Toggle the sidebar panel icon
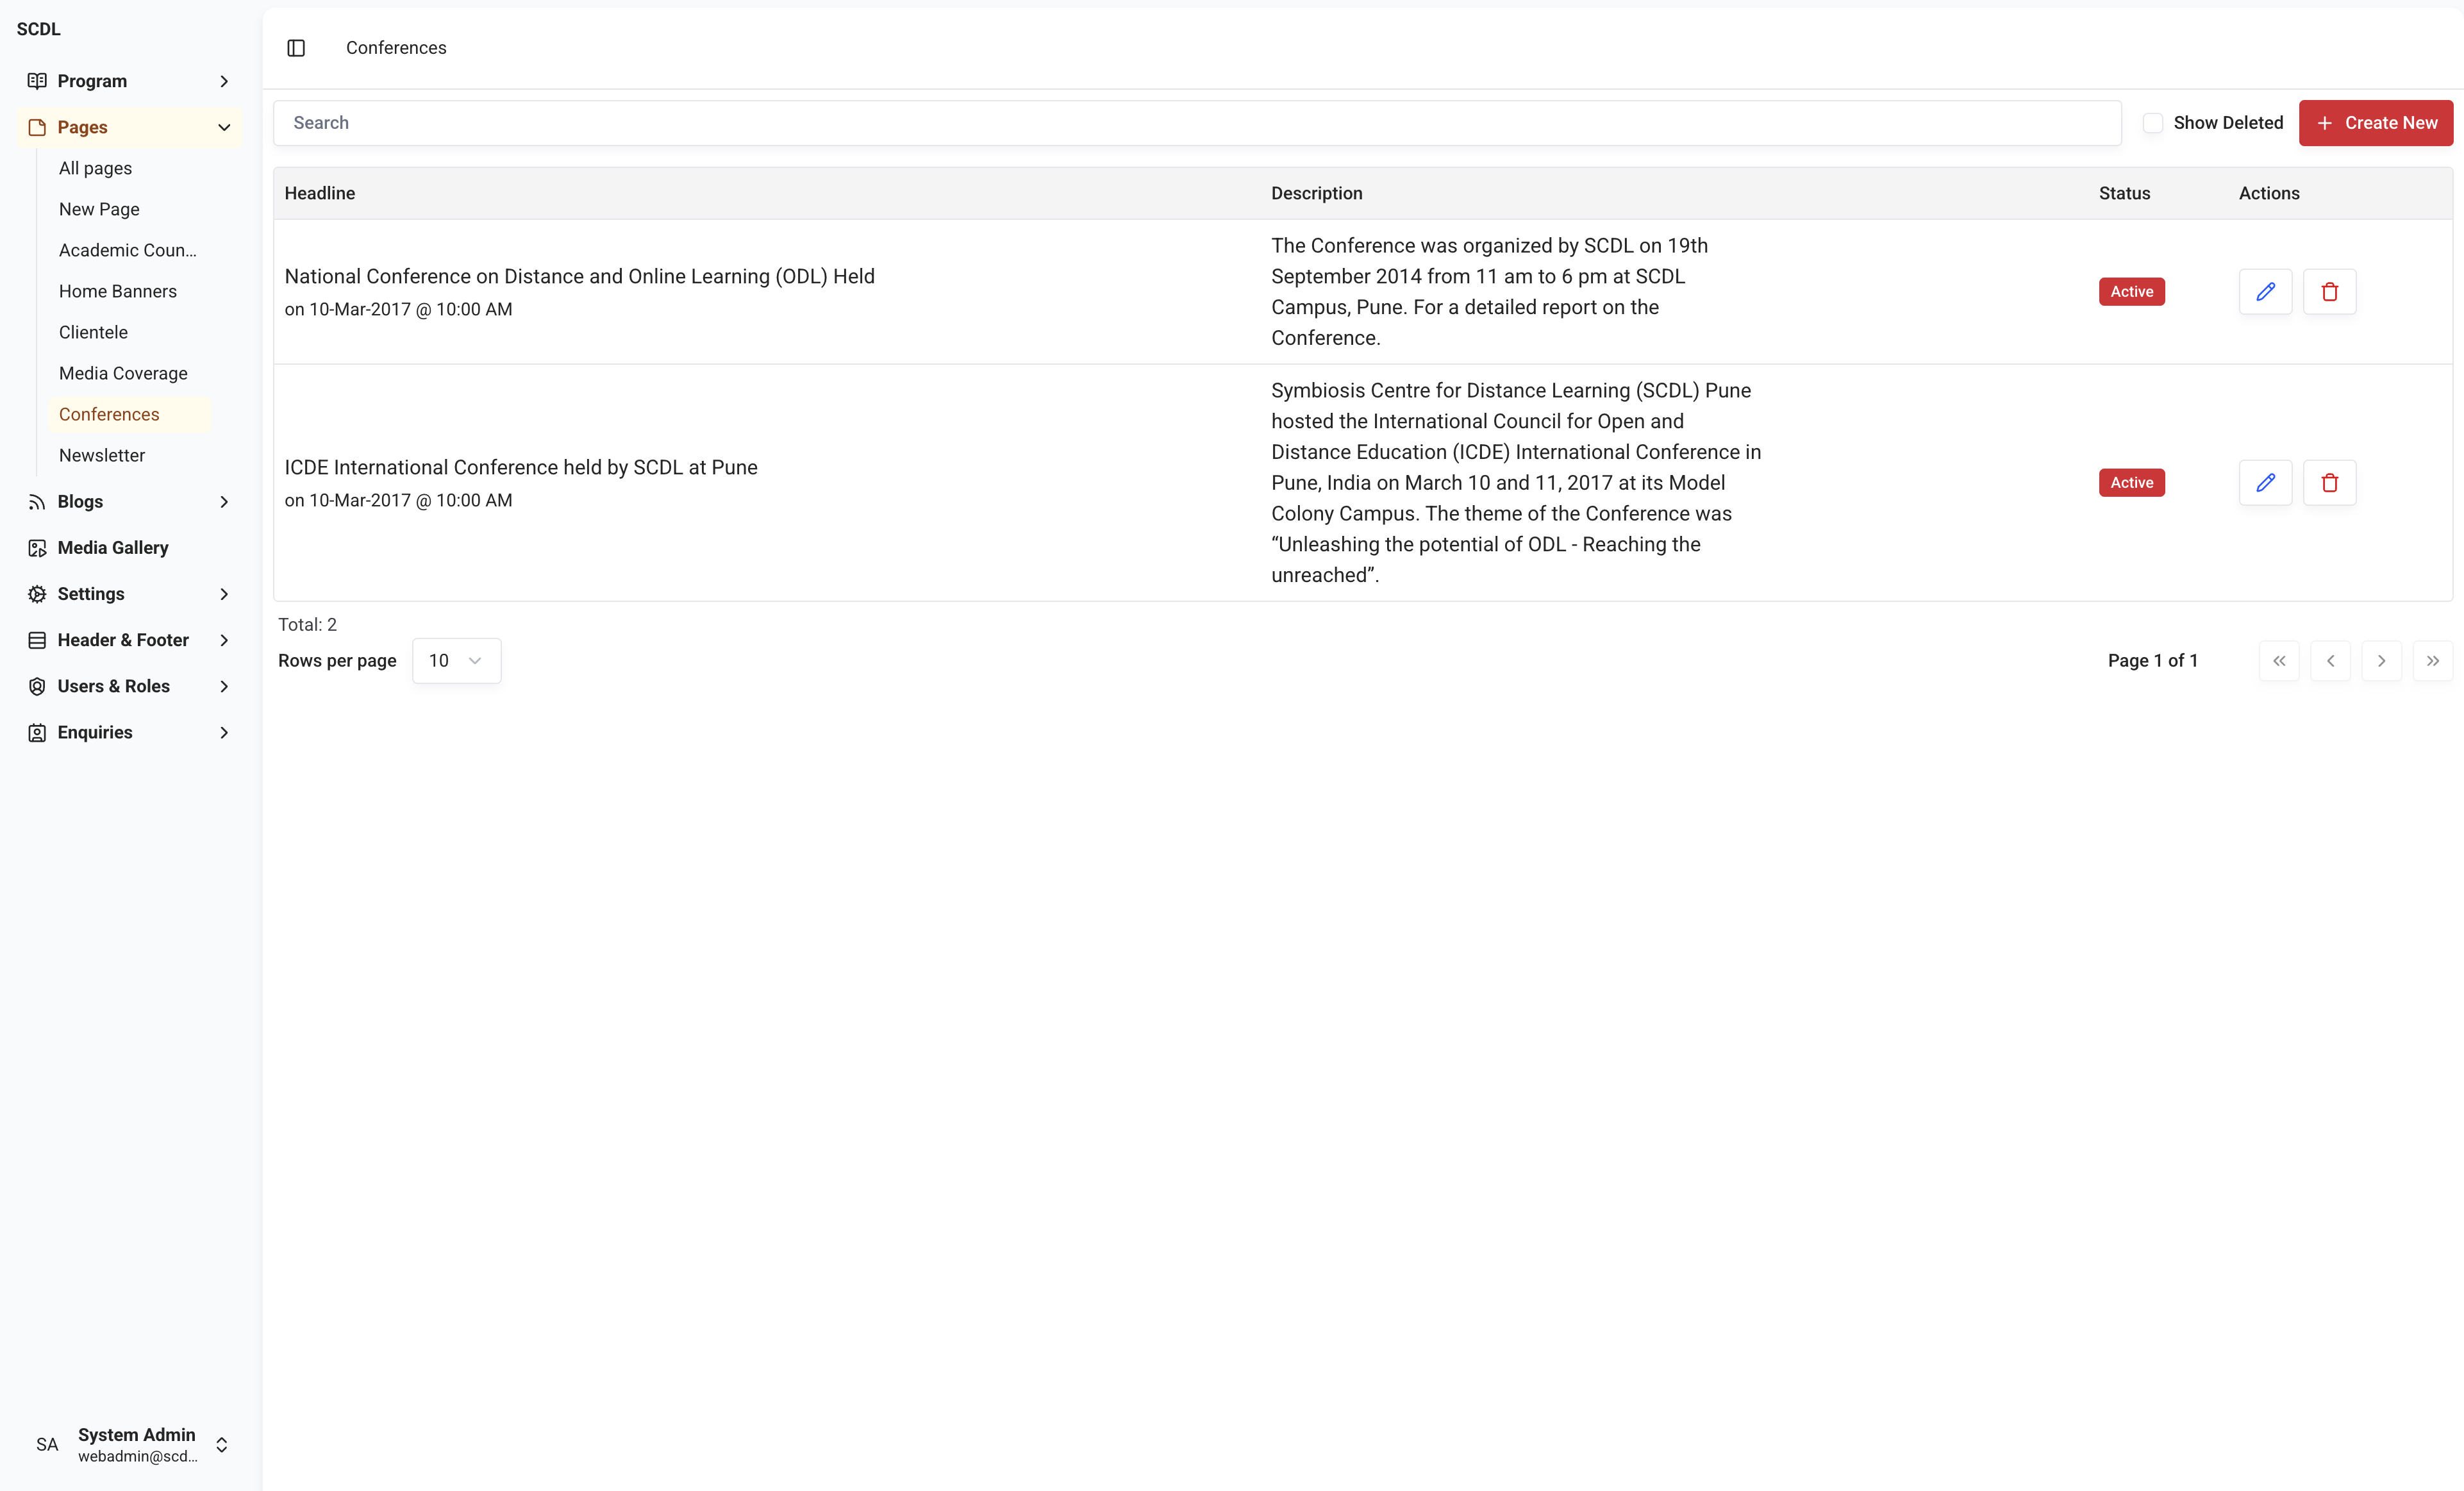Image resolution: width=2464 pixels, height=1491 pixels. [296, 48]
